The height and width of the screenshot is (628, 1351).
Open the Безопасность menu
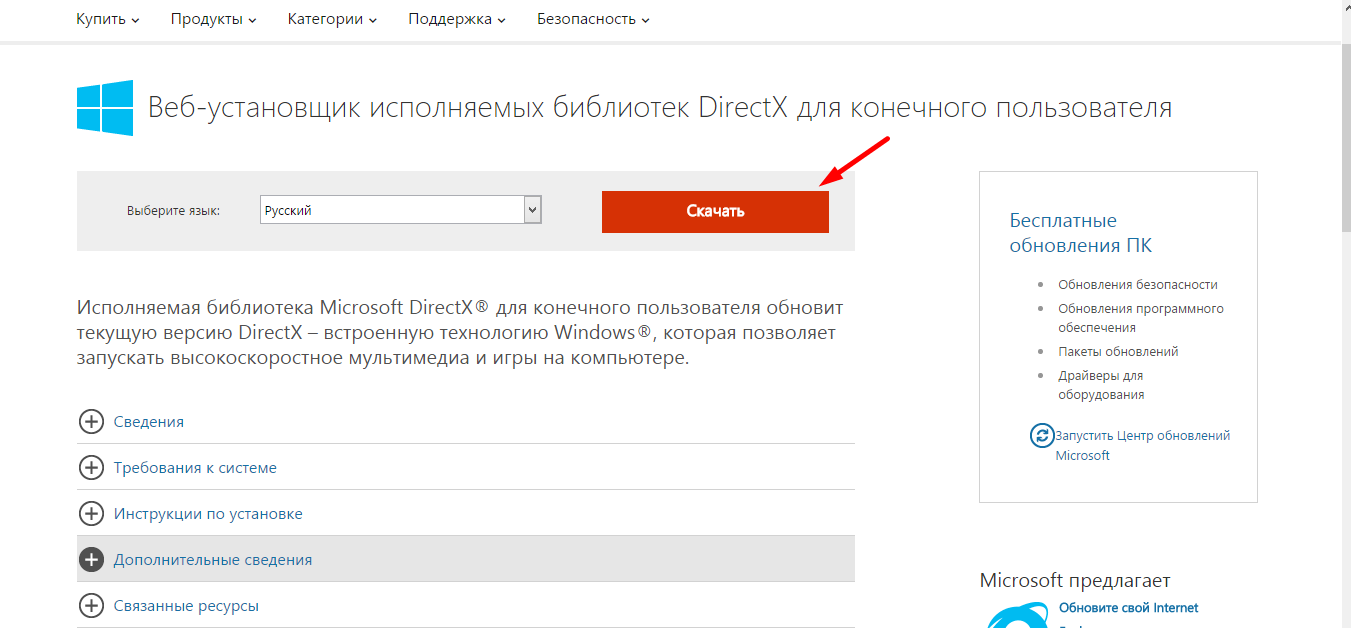(593, 19)
